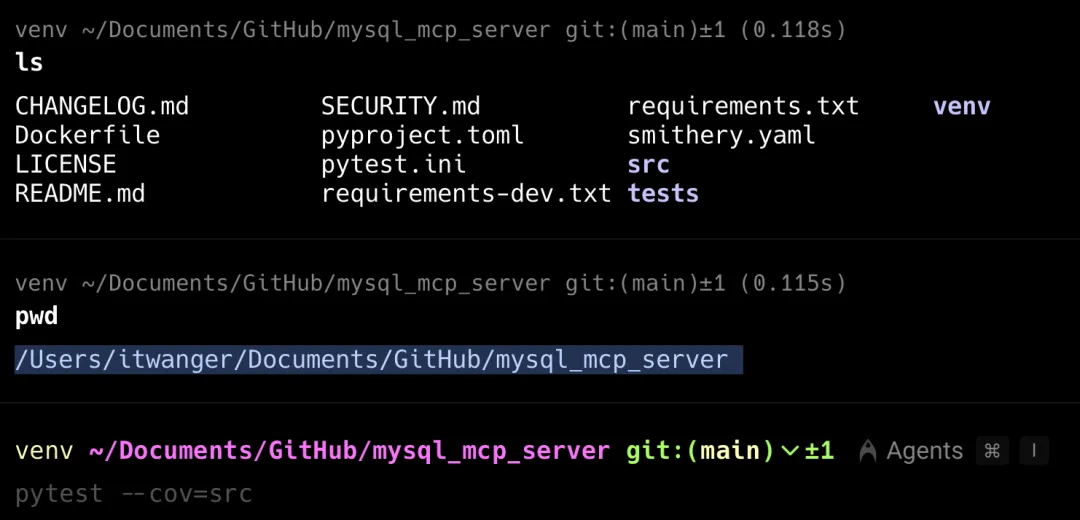The height and width of the screenshot is (520, 1080).
Task: Click the README.md file name
Action: [80, 194]
